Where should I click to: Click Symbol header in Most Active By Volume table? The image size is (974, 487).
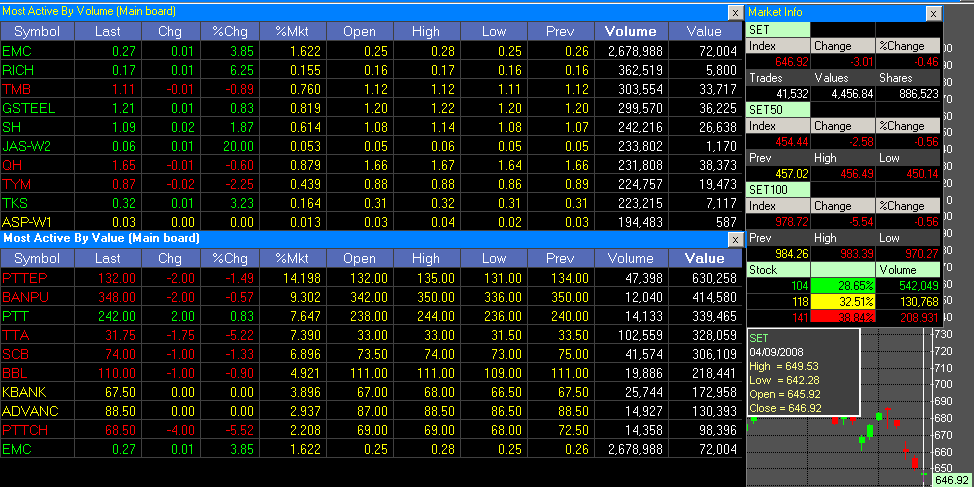[x=37, y=32]
